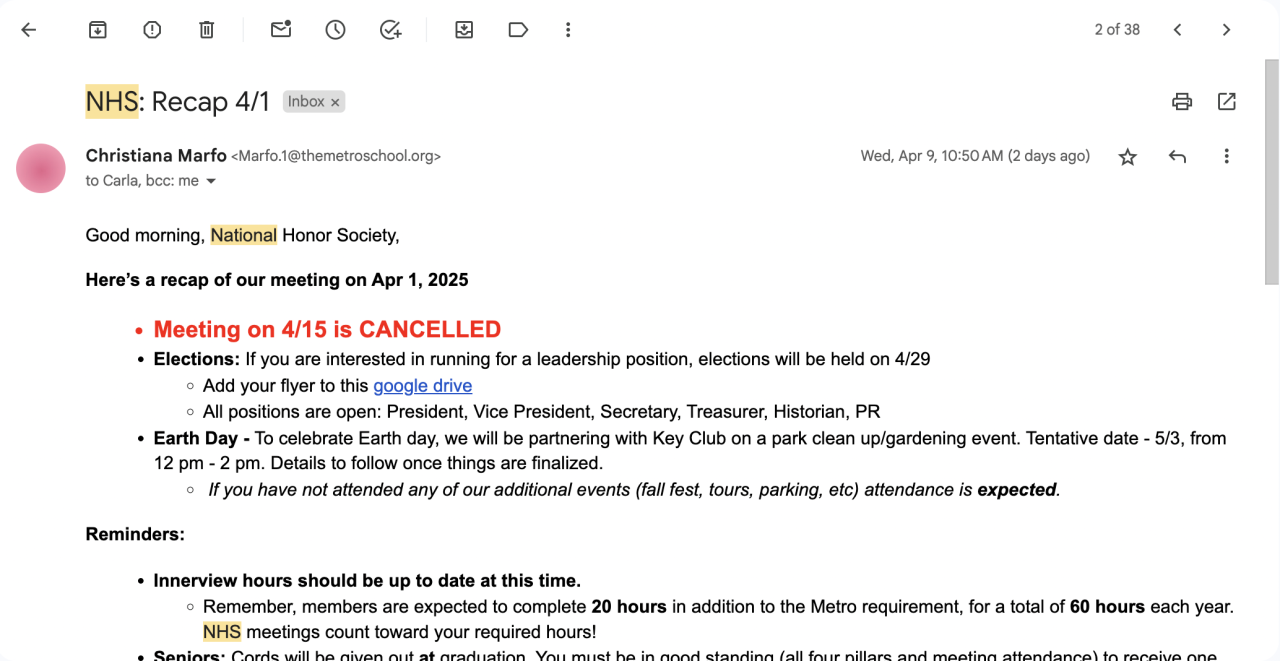Move this email to another folder
Image resolution: width=1280 pixels, height=661 pixels.
(x=464, y=30)
